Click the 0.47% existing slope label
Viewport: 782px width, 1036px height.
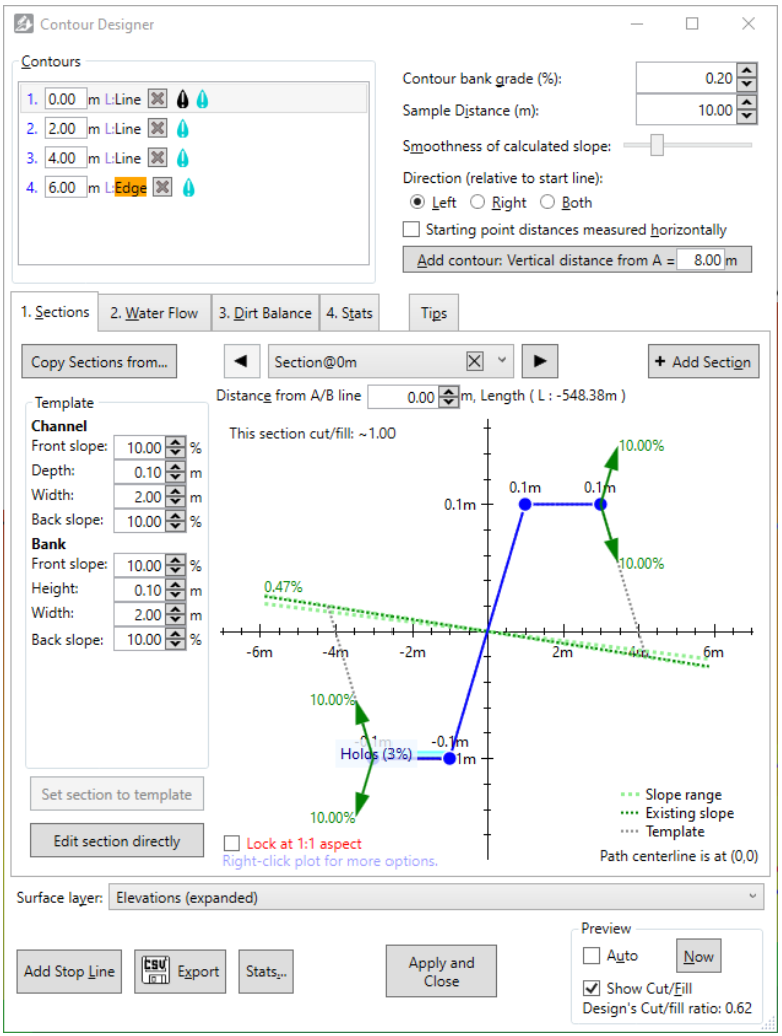(x=283, y=587)
